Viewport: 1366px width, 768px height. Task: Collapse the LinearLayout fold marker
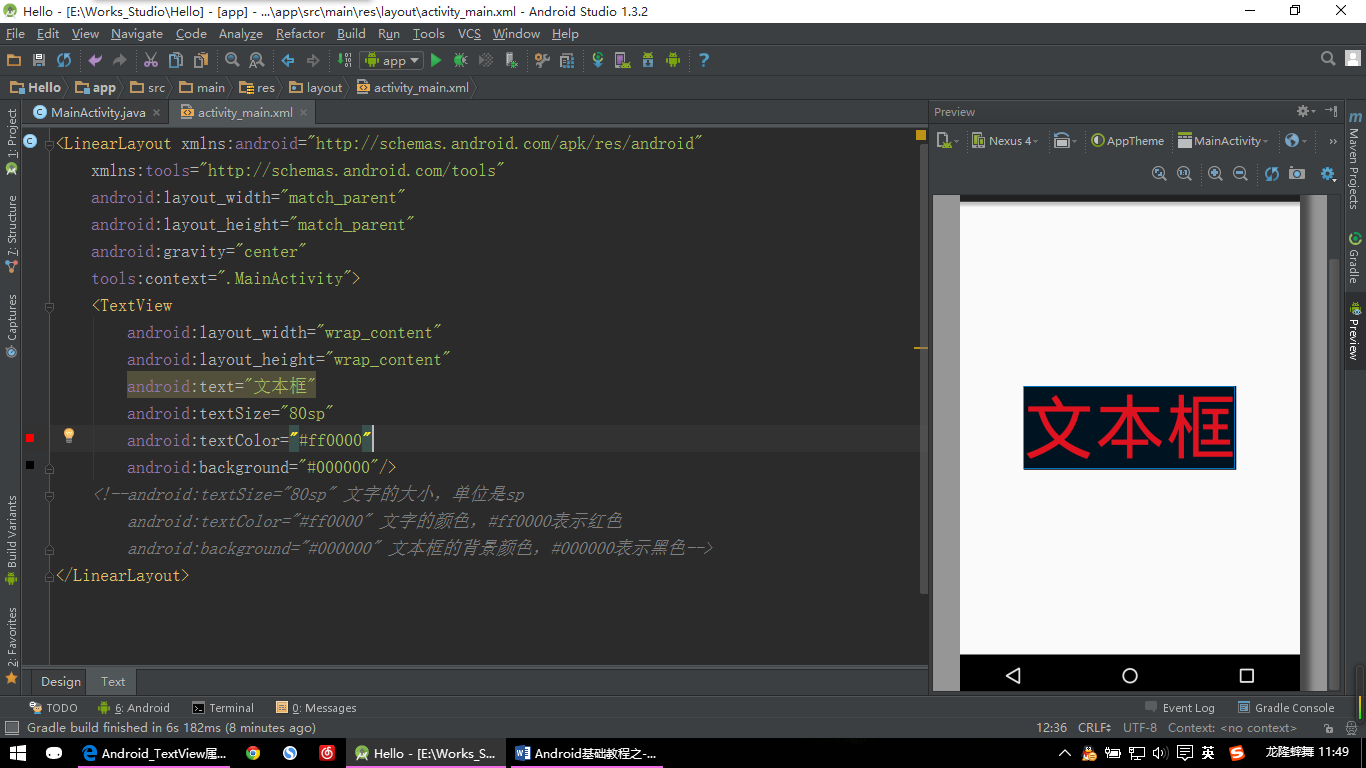tap(49, 144)
